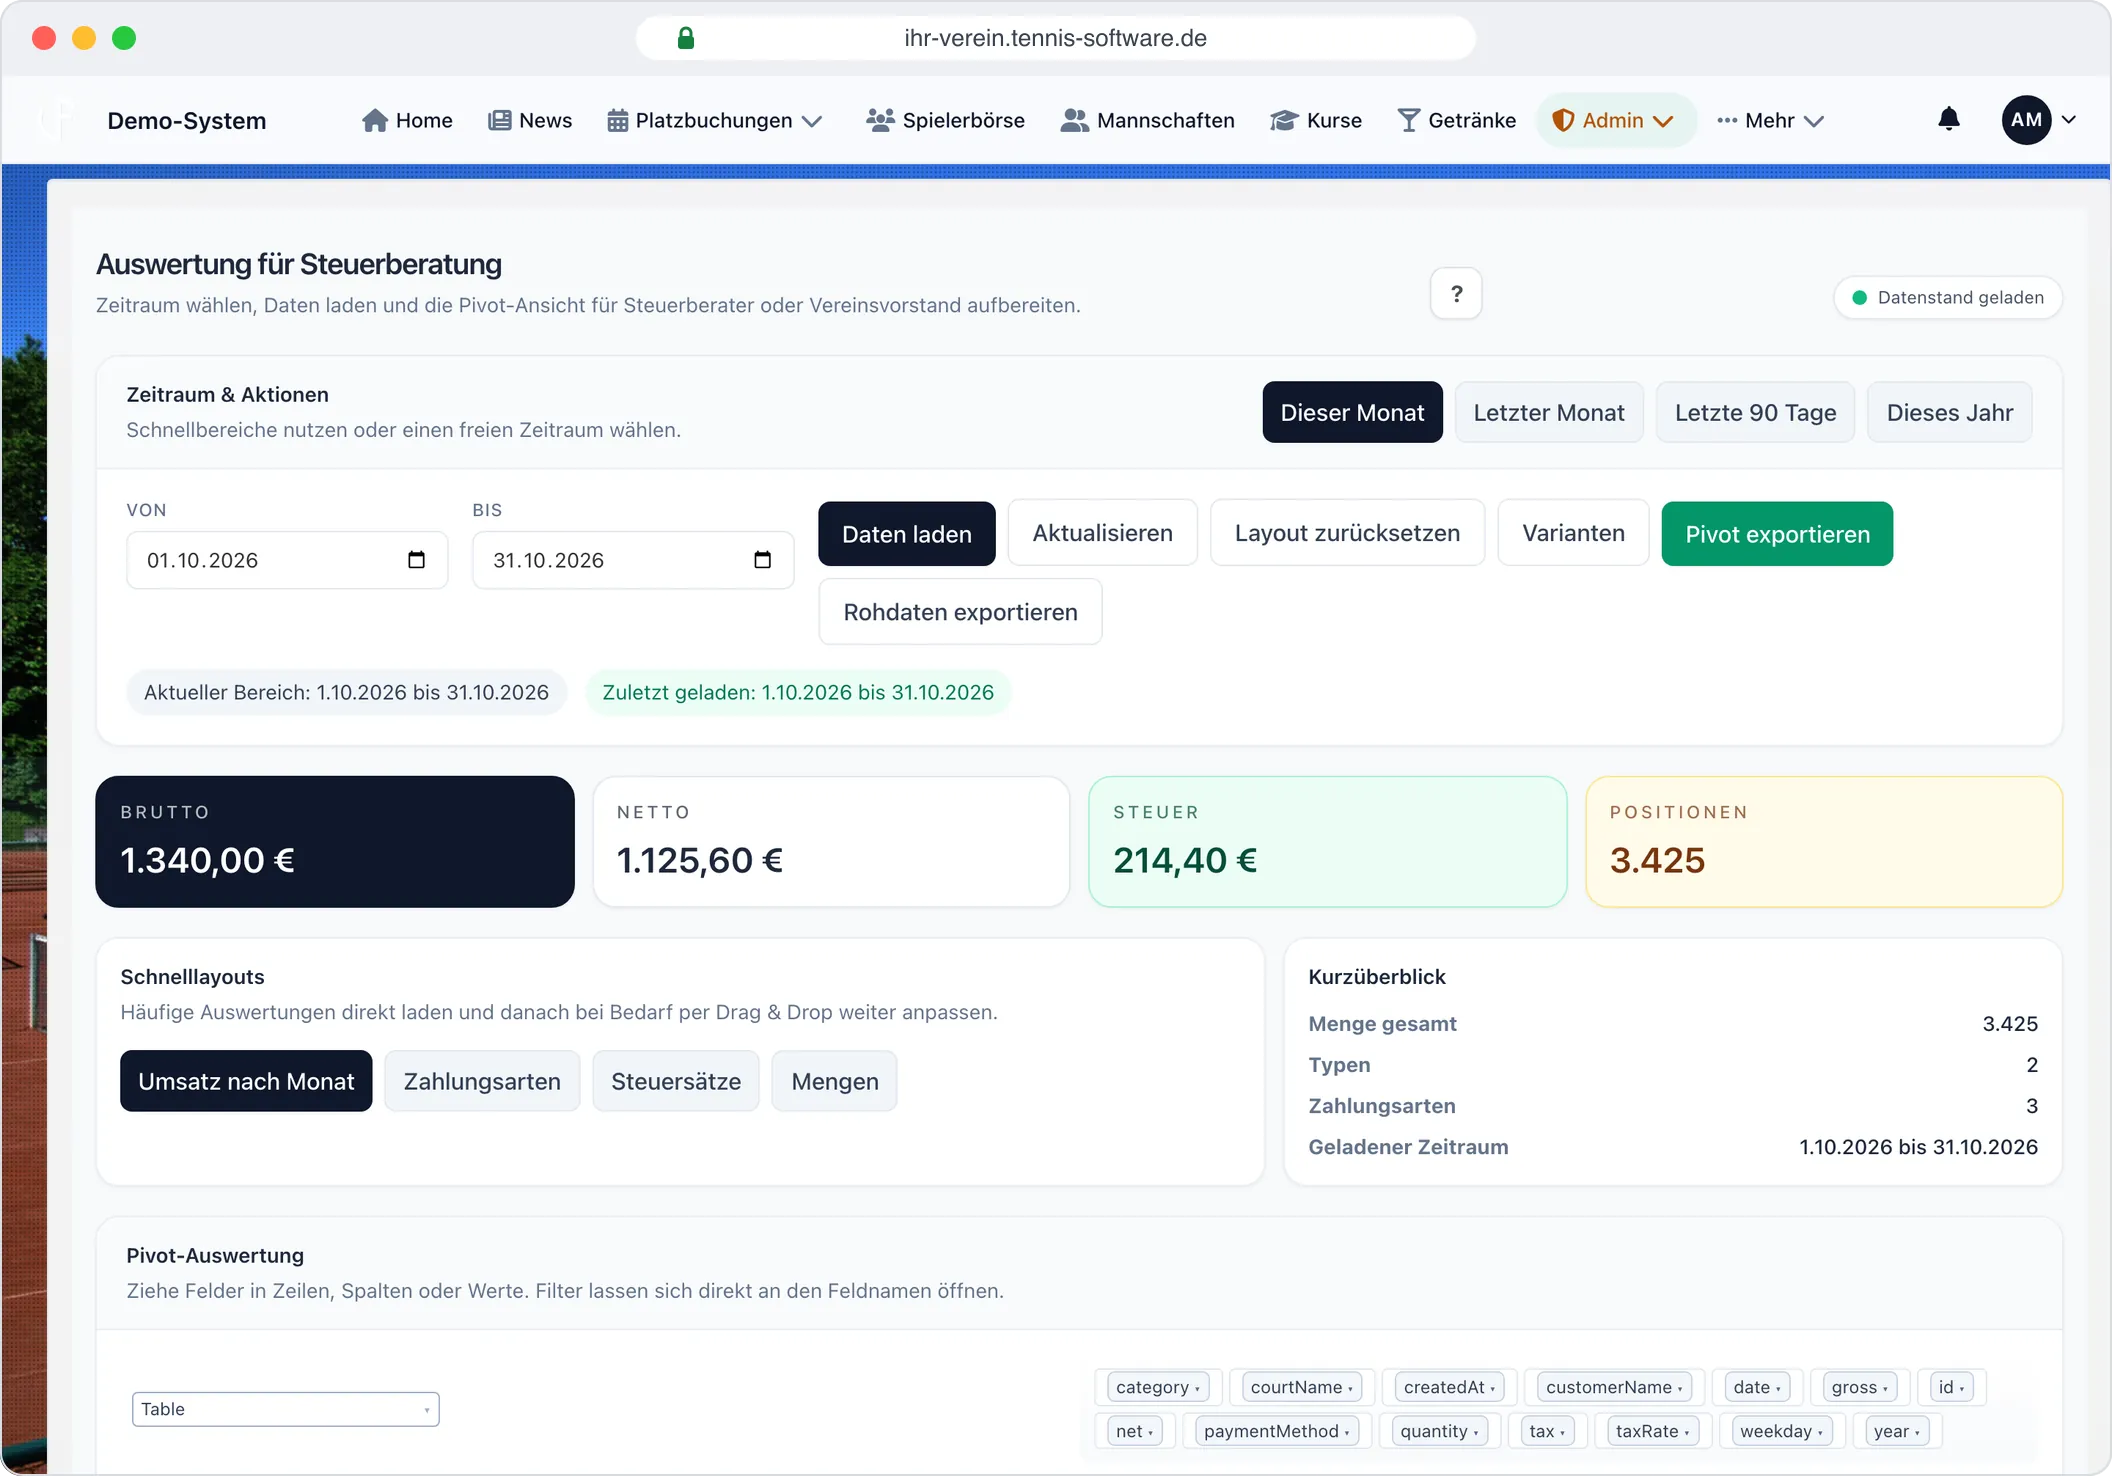Expand the Platzbuchungen dropdown chevron
2112x1476 pixels.
click(813, 121)
